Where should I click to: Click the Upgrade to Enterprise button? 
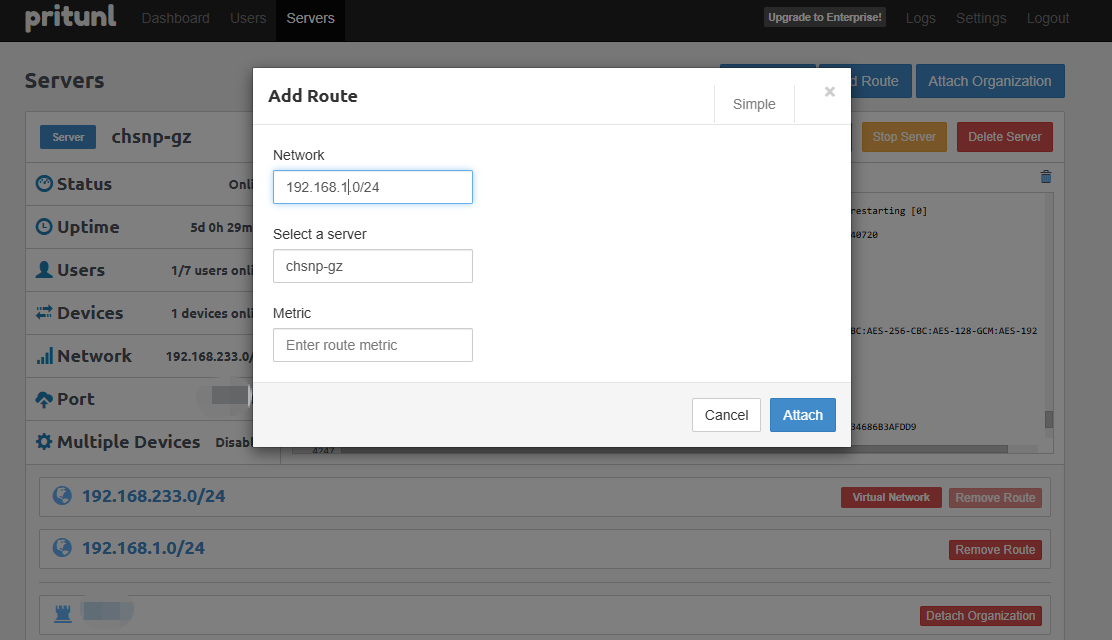(825, 18)
